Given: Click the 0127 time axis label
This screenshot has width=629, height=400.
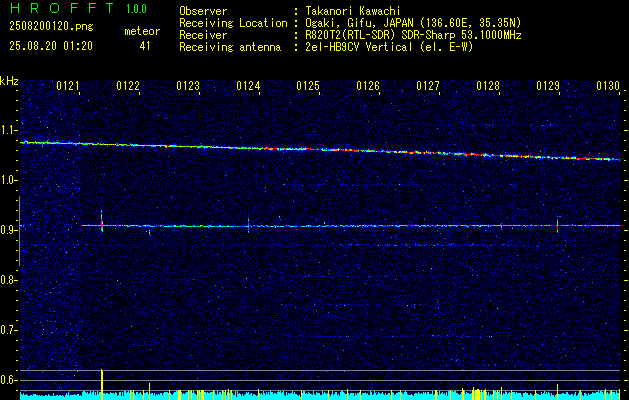Looking at the screenshot, I should (428, 86).
